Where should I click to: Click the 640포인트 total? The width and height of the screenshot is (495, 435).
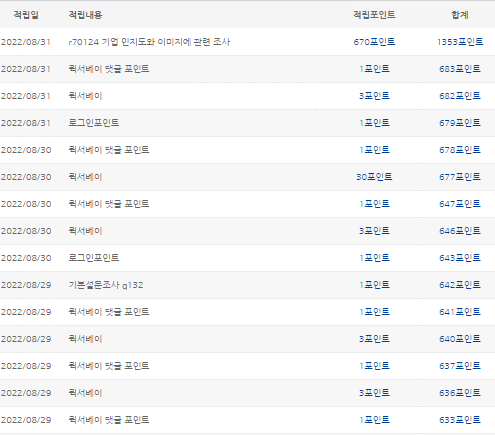pos(460,339)
